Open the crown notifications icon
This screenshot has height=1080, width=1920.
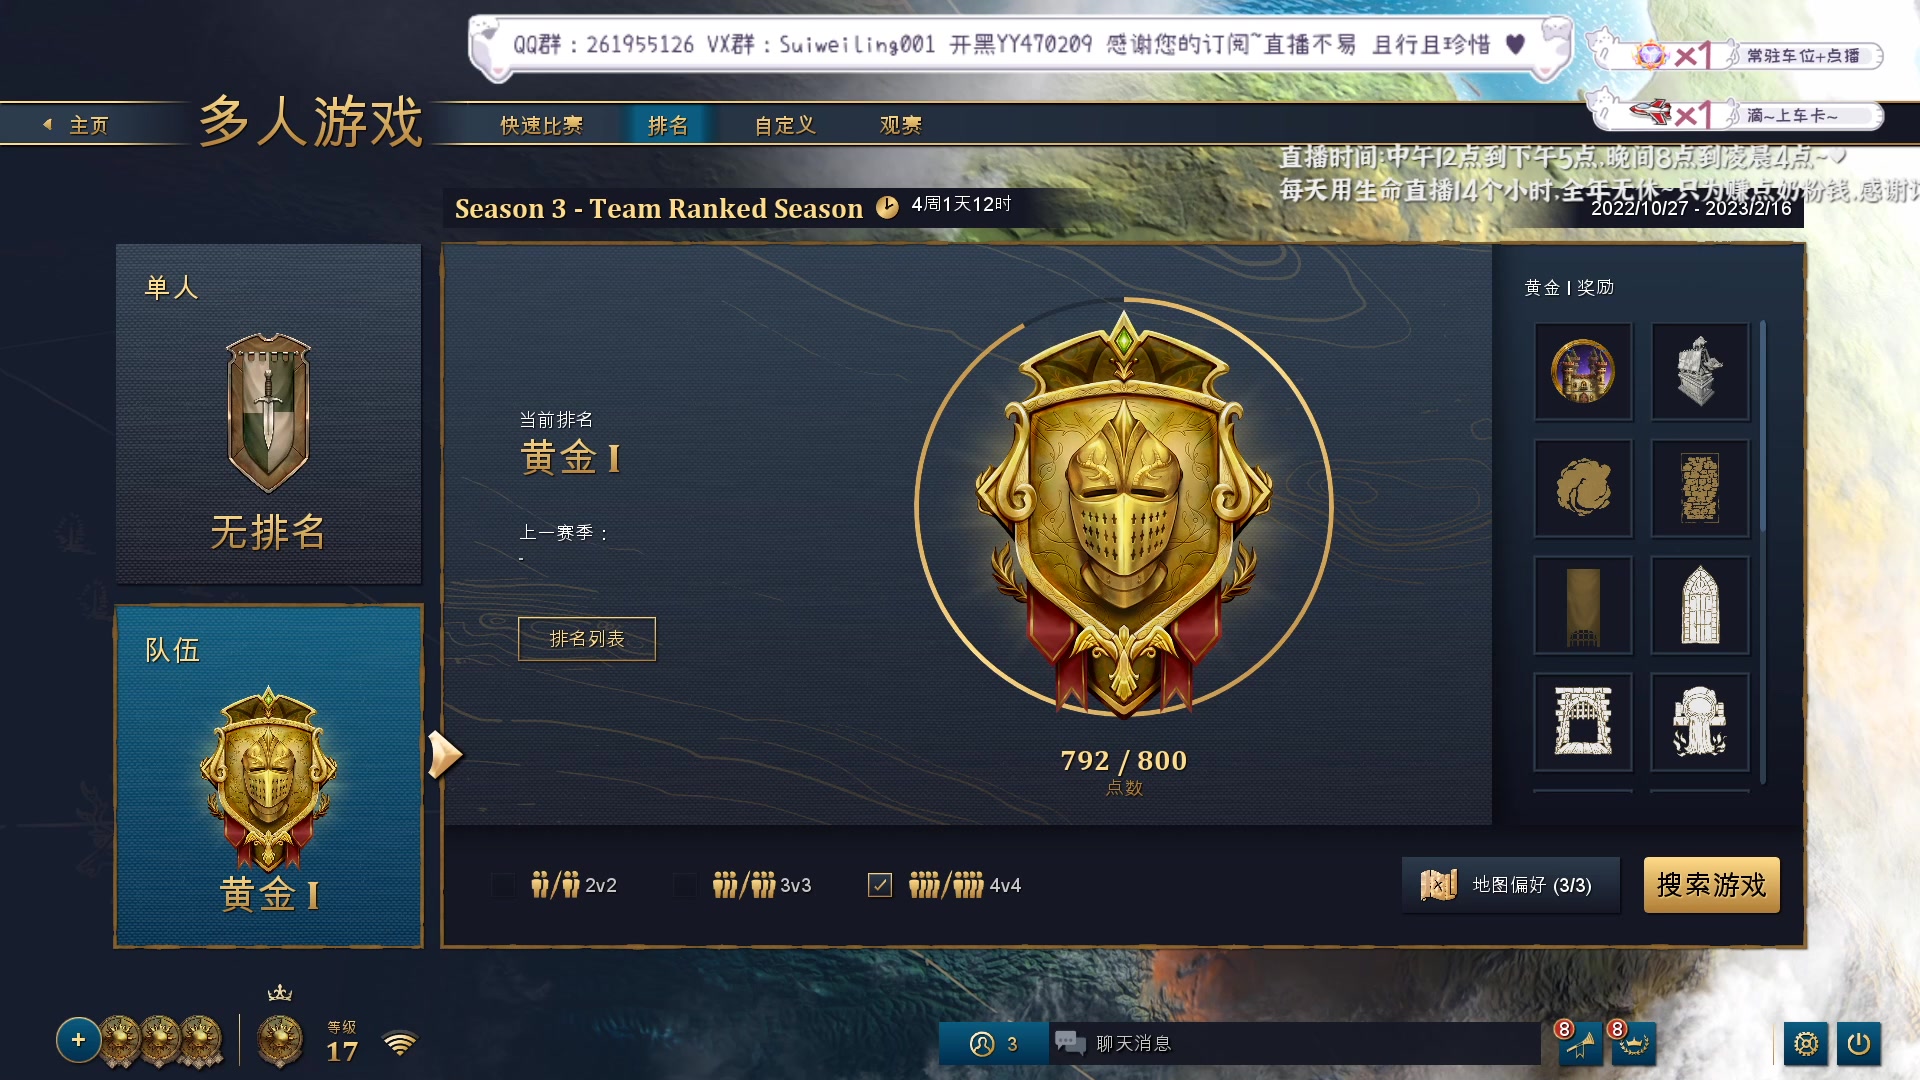tap(1633, 1044)
